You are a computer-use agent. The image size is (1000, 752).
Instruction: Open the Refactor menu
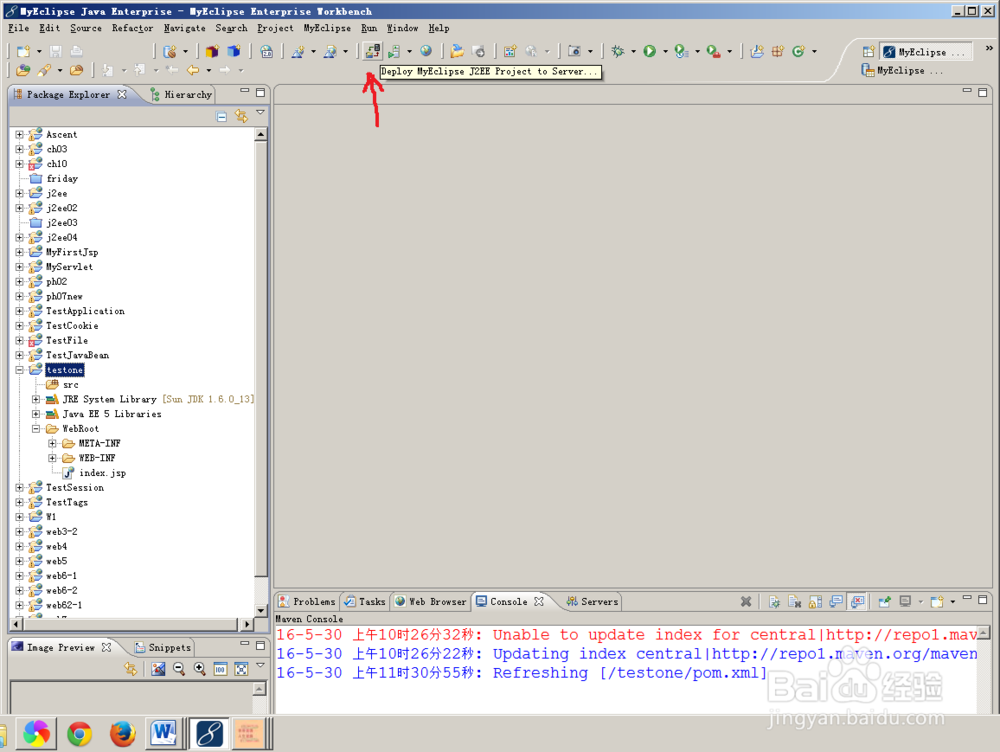tap(132, 28)
